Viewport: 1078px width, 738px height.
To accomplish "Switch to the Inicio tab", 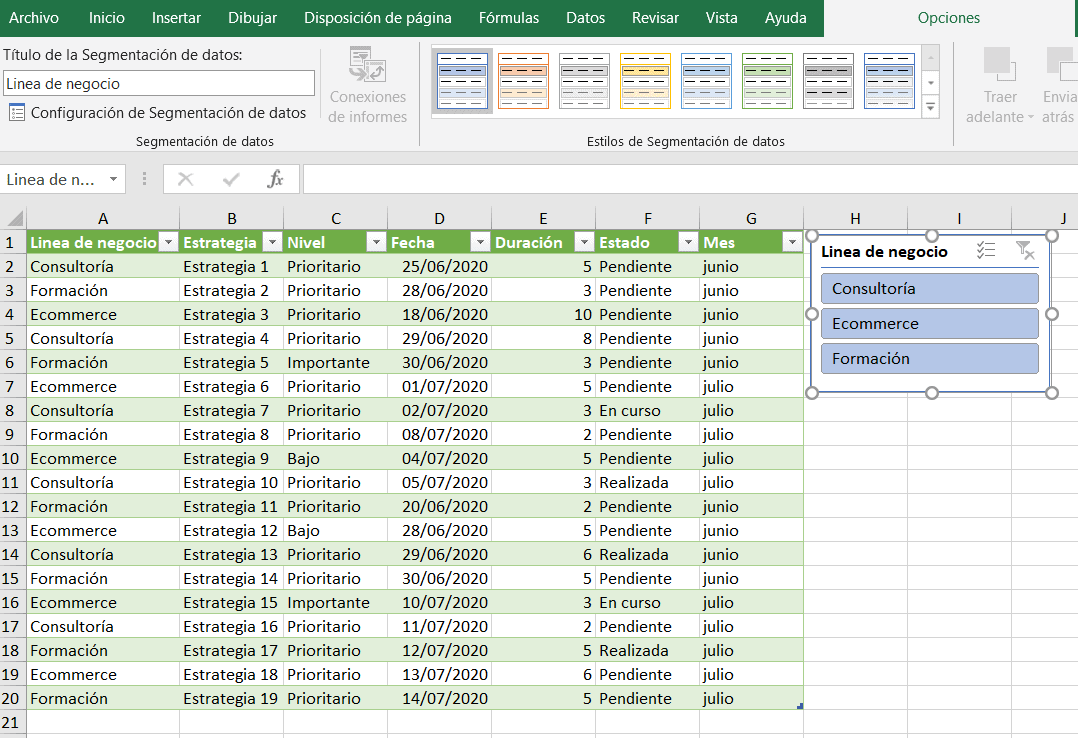I will 107,18.
